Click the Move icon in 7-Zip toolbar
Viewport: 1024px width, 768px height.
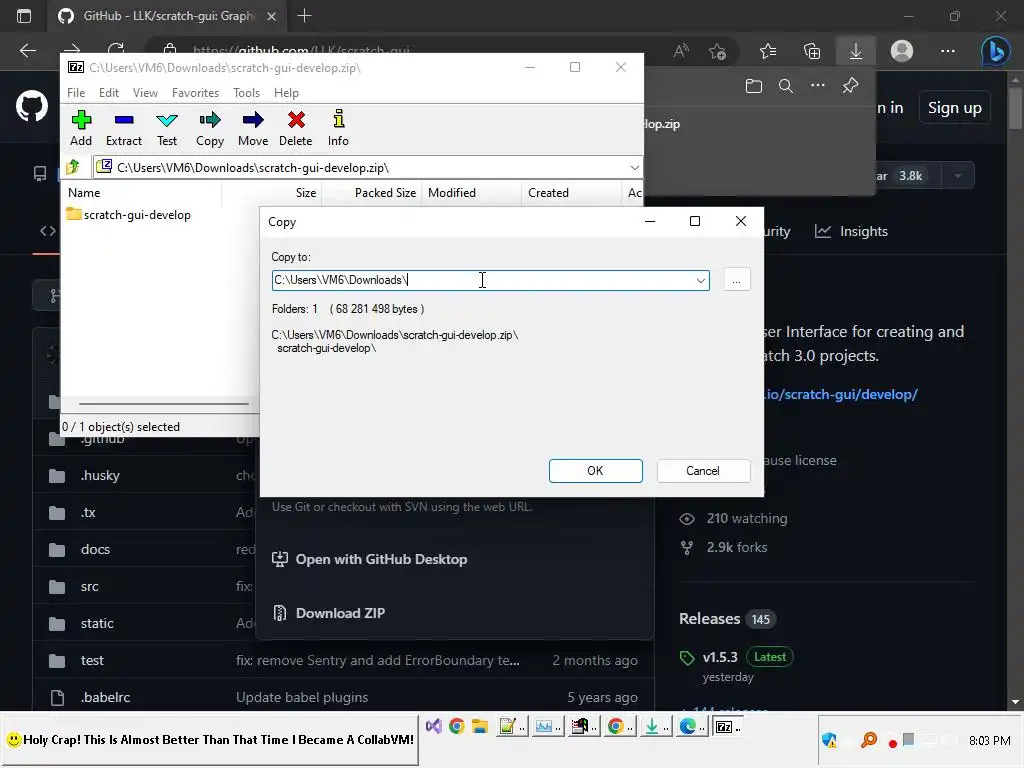pos(253,128)
